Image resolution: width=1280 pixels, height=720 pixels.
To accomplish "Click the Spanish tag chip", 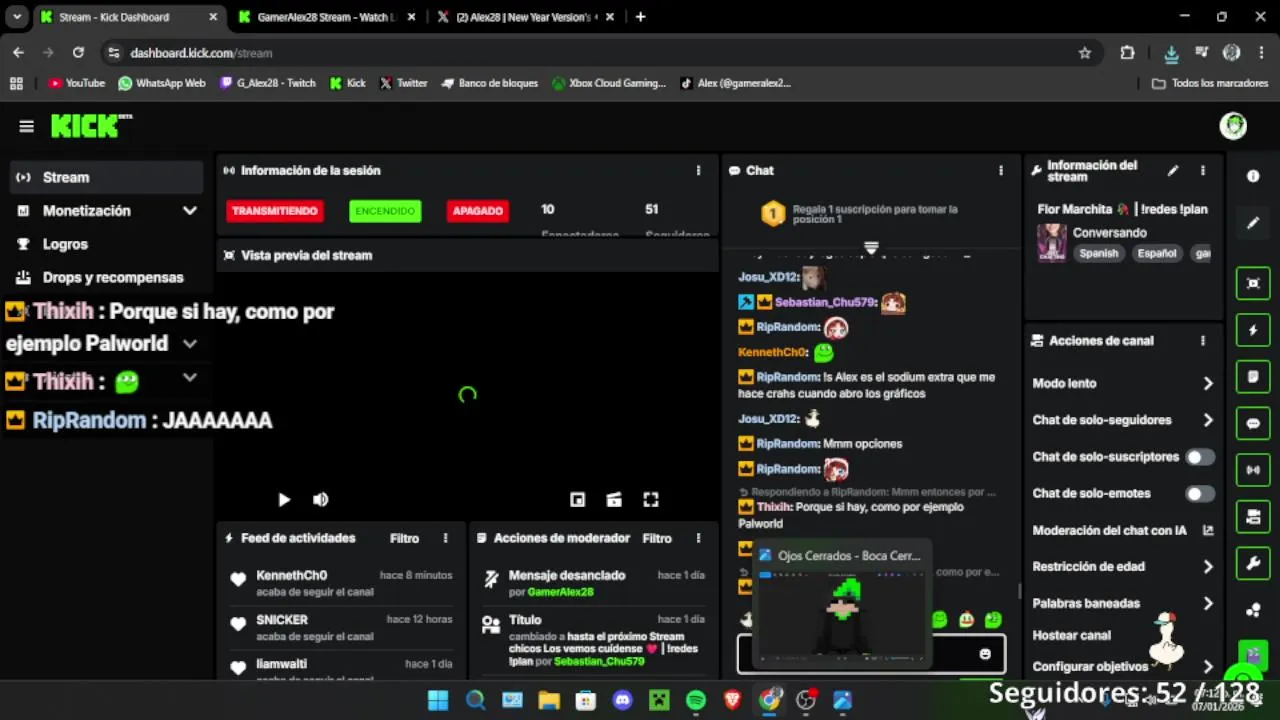I will (1098, 253).
